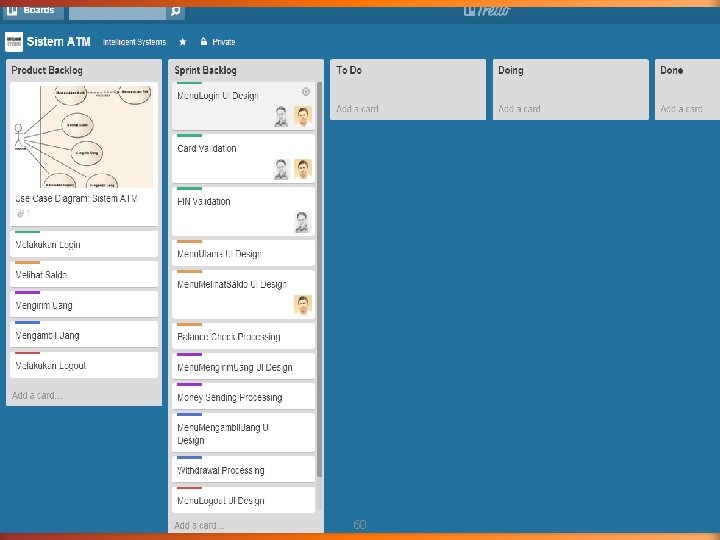
Task: Click Add a card in Done
Action: (681, 109)
